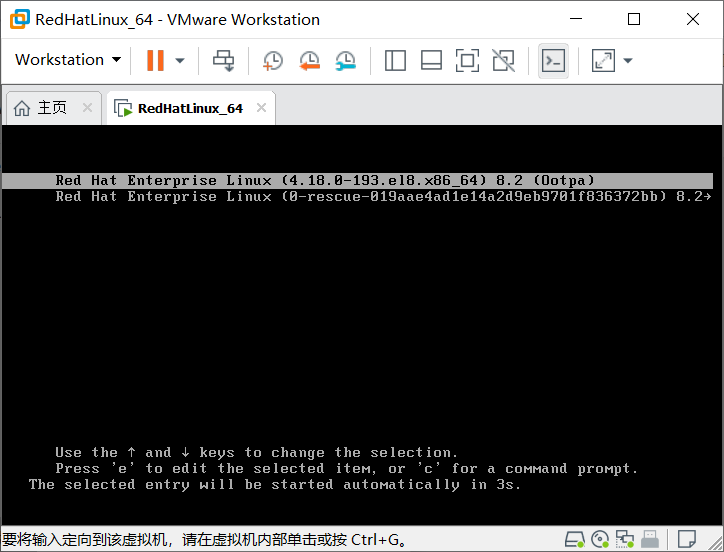The image size is (724, 552).
Task: Send Ctrl+Alt+Del to the virtual machine
Action: pos(223,61)
